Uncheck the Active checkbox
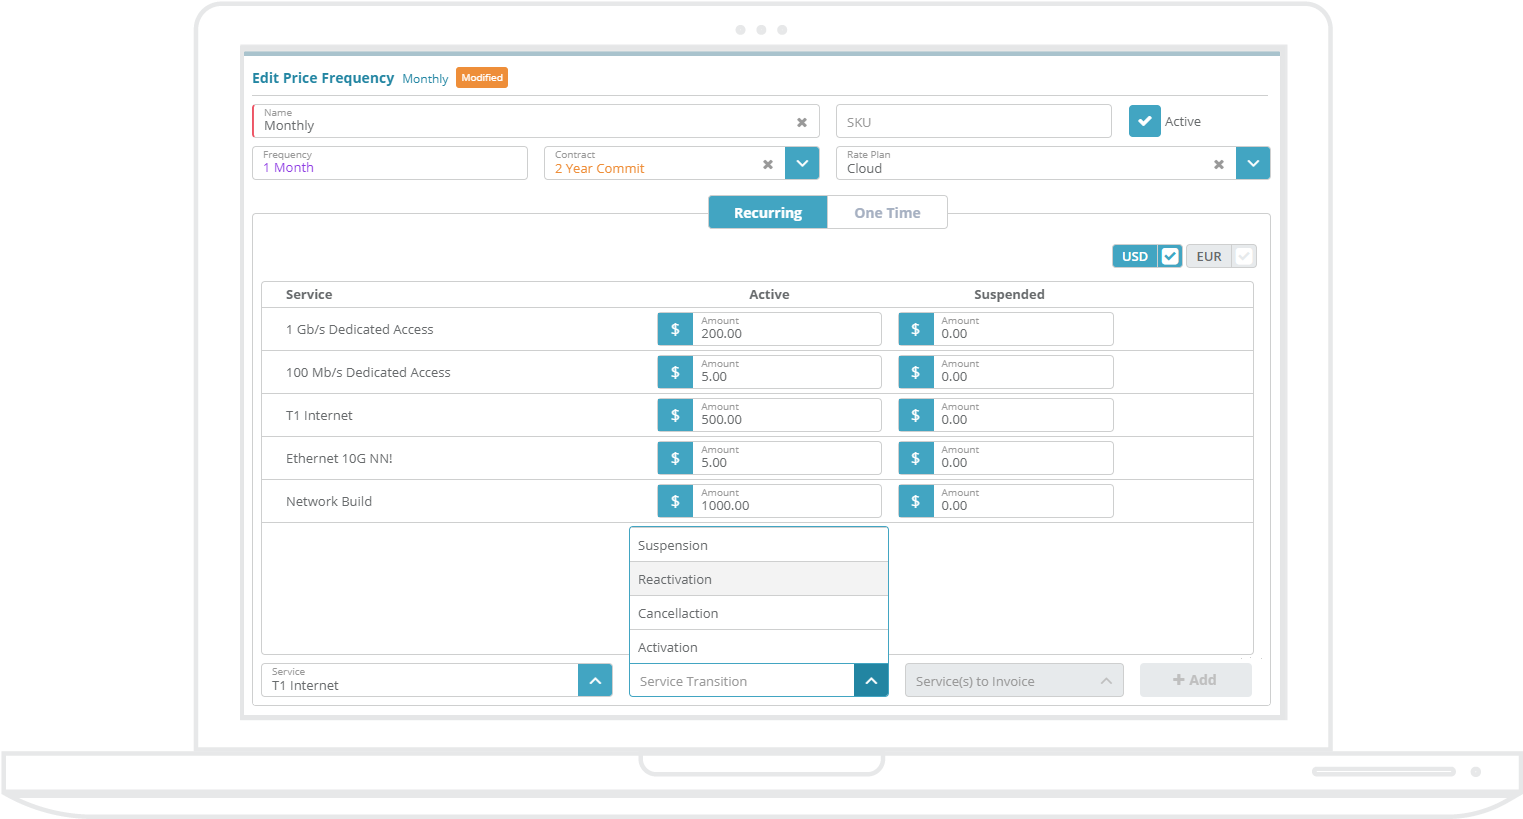 point(1144,120)
